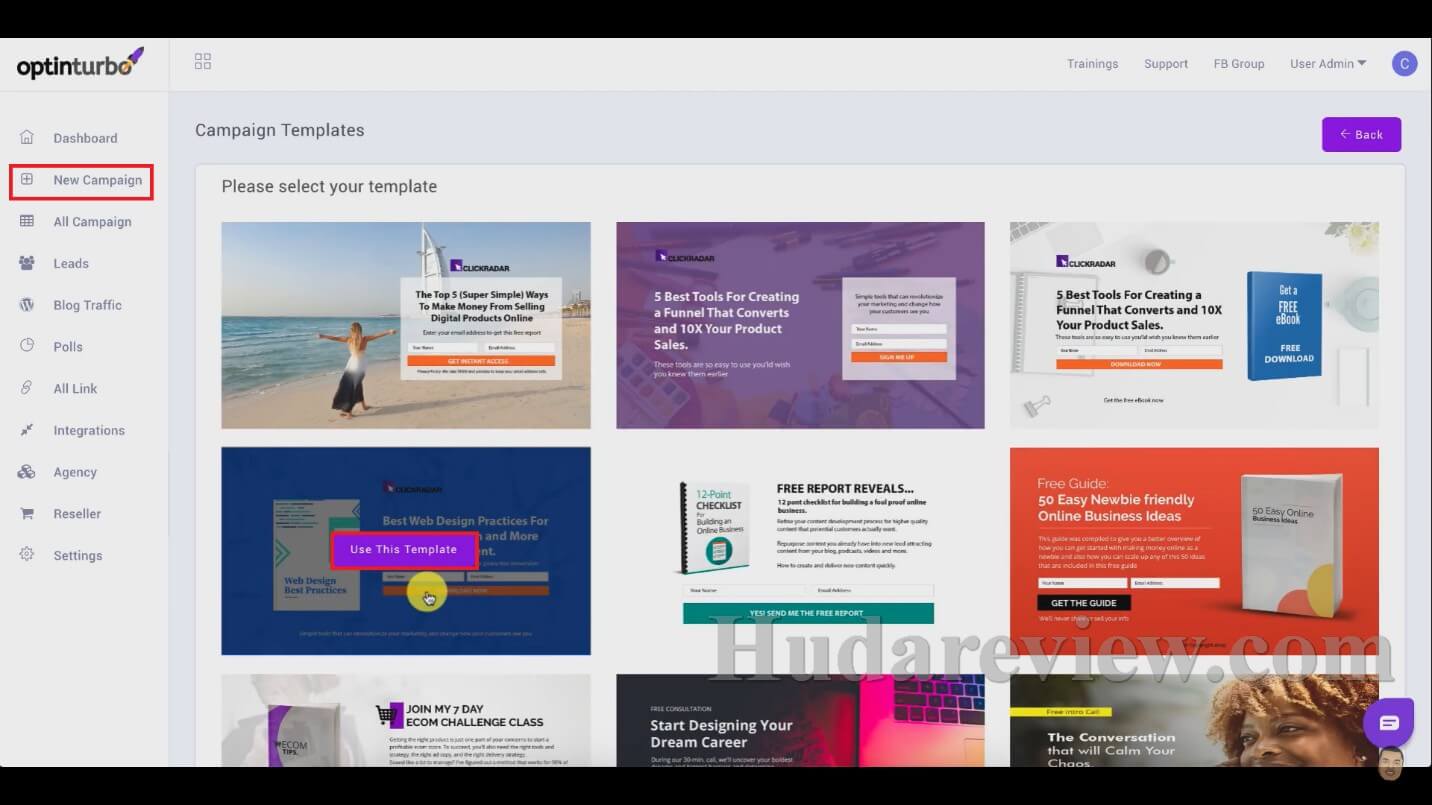Image resolution: width=1432 pixels, height=805 pixels.
Task: Select the 7 Day Ecom Challenge template
Action: point(406,720)
